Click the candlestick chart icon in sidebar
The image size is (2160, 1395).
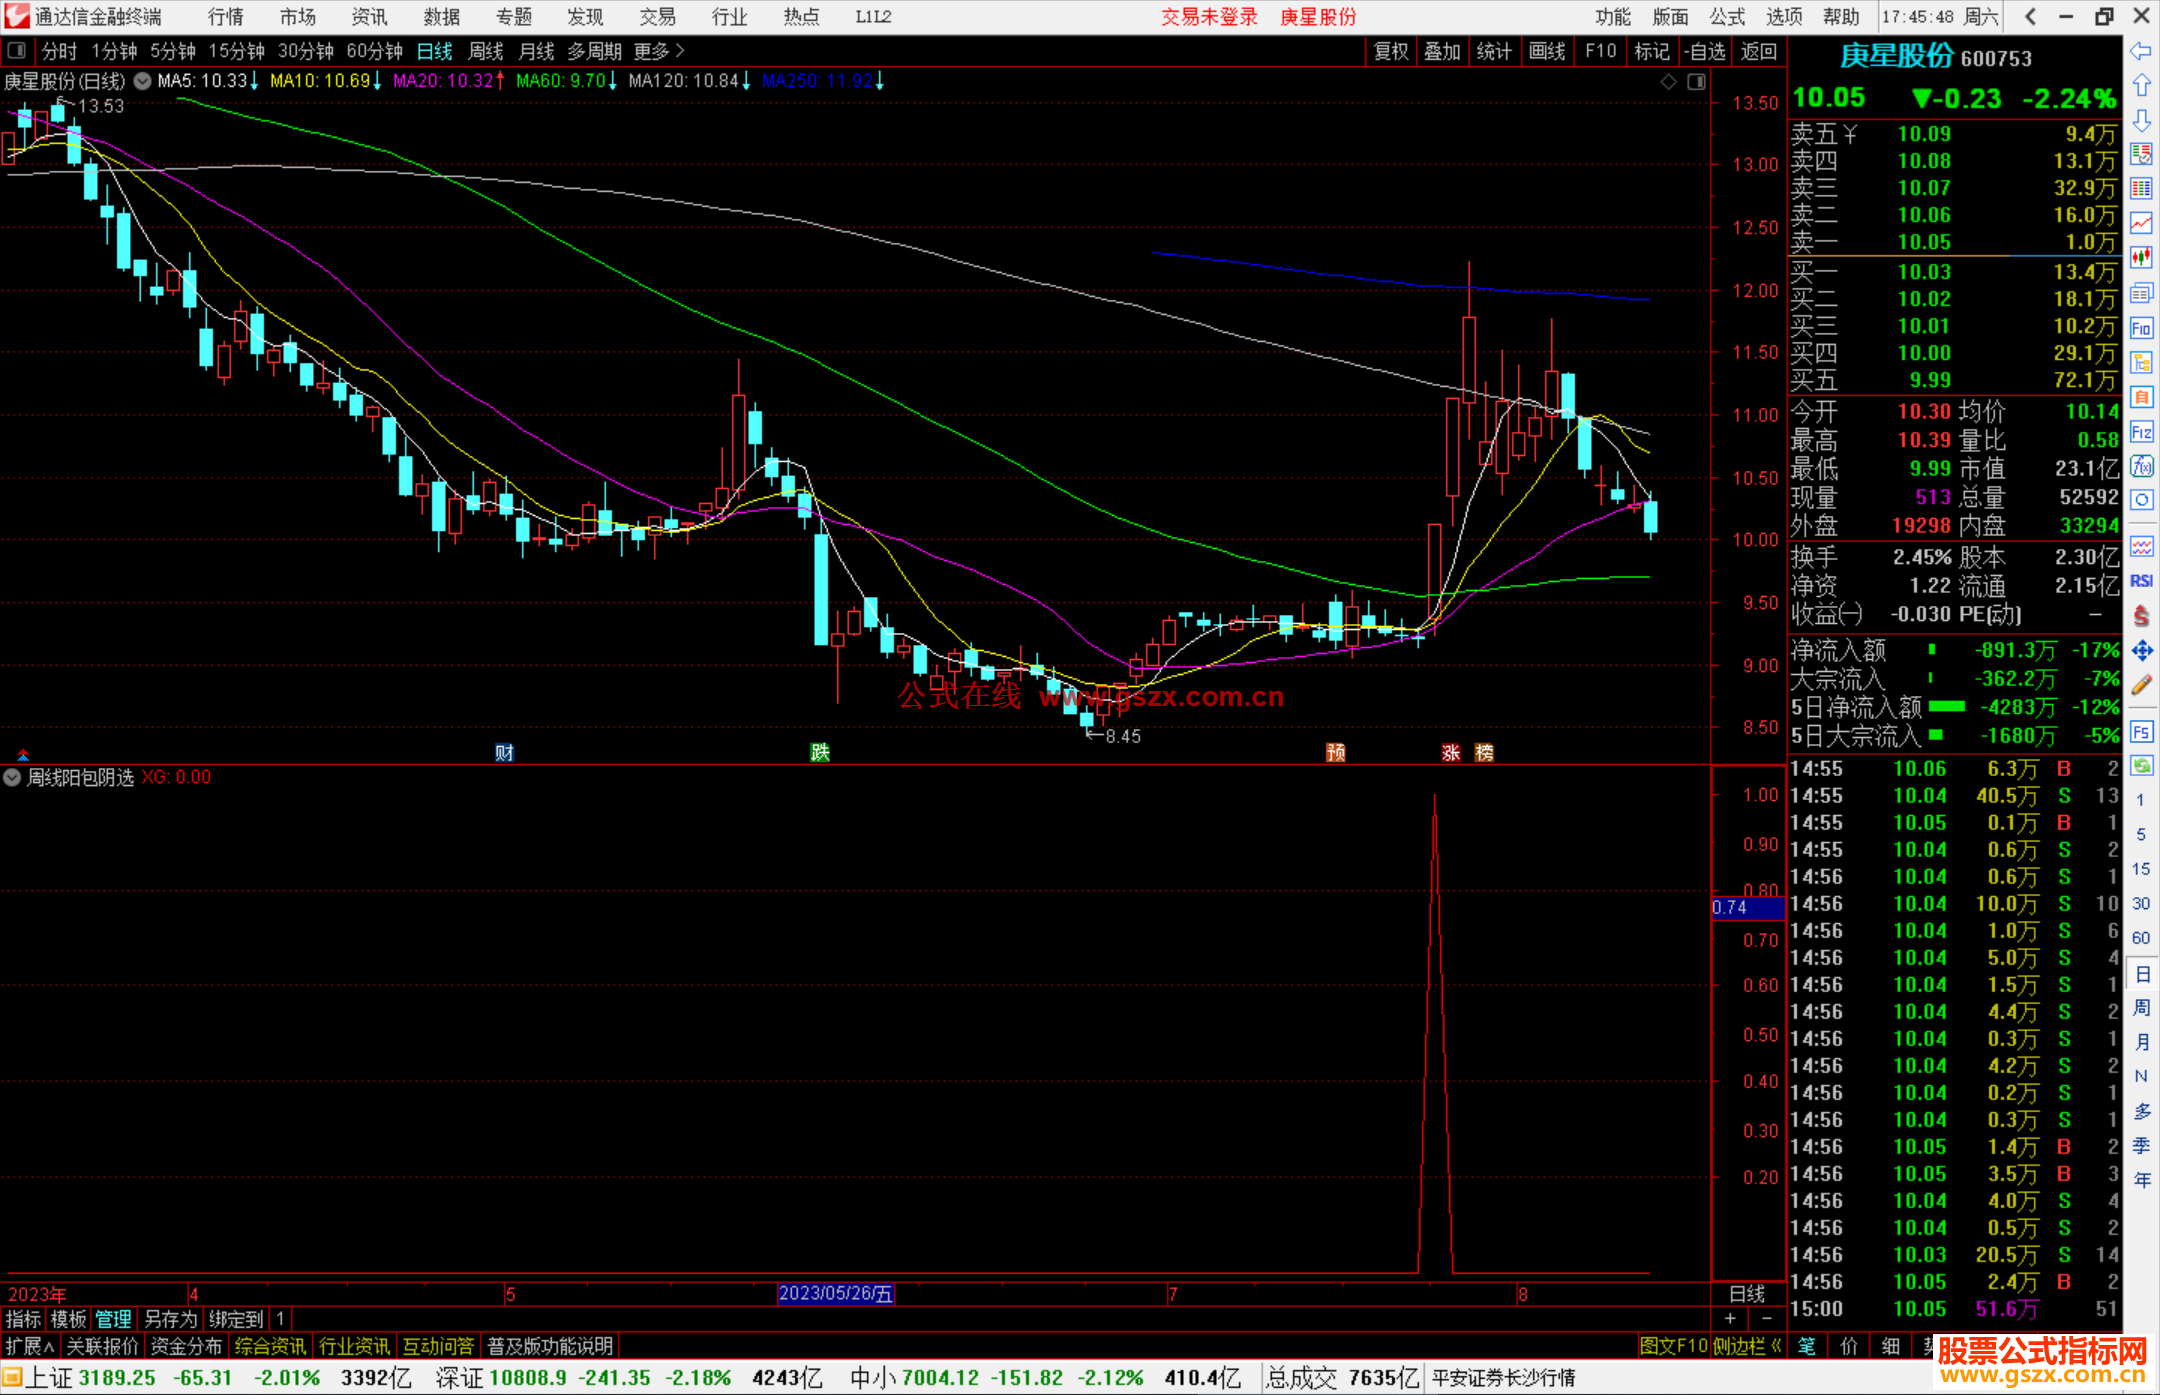[x=2141, y=258]
